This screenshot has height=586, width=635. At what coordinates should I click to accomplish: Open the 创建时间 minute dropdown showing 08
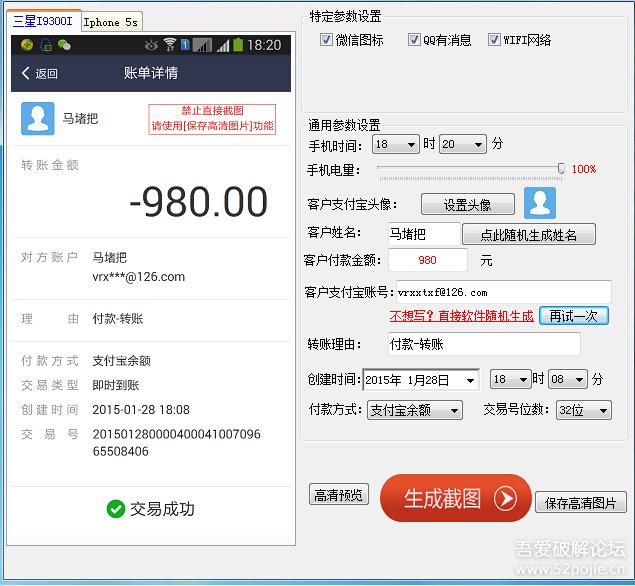[x=567, y=379]
